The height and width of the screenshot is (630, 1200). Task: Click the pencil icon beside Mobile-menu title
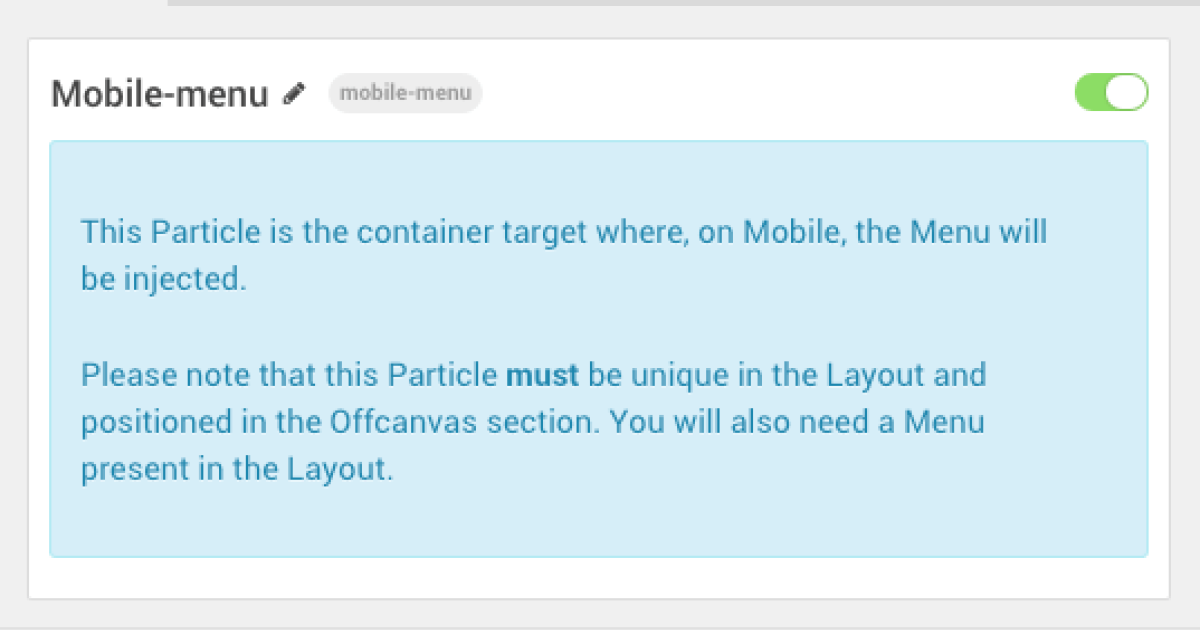293,94
